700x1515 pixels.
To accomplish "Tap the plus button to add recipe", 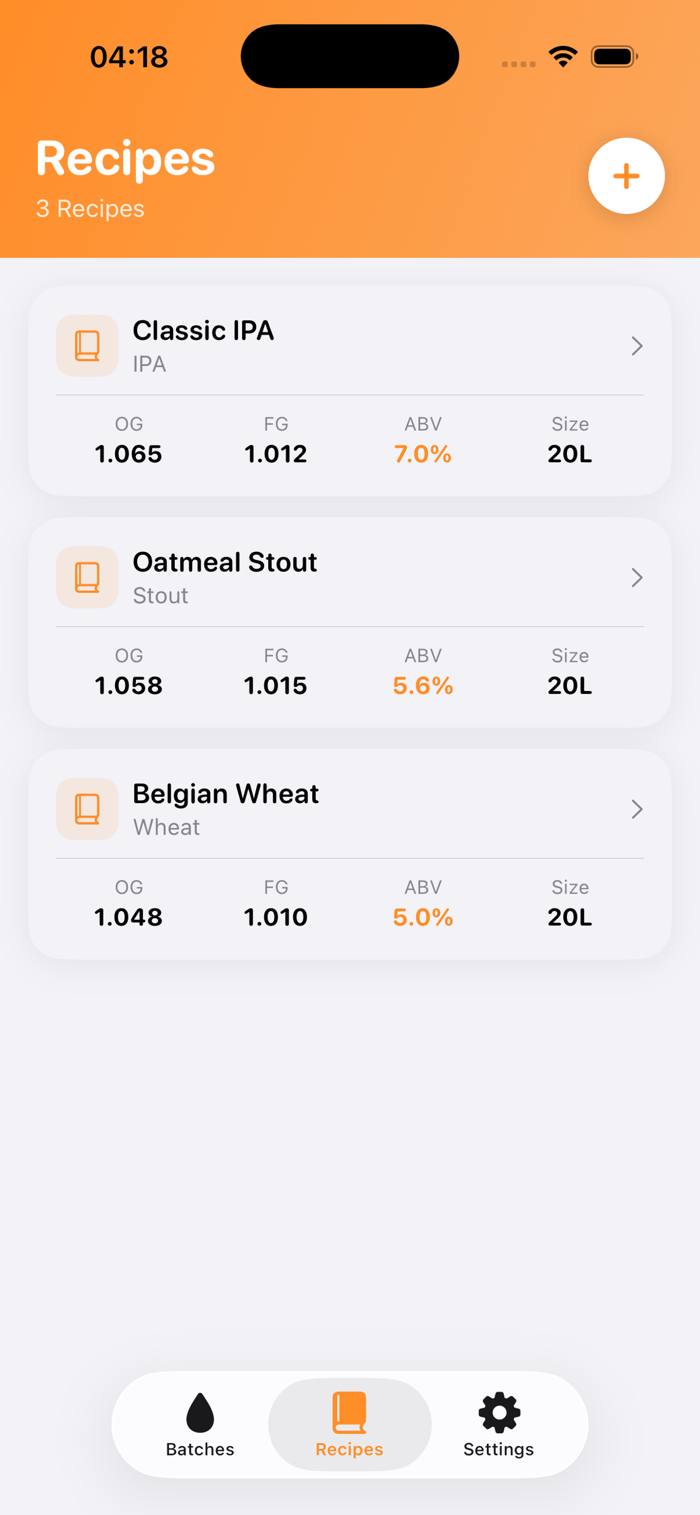I will (626, 176).
